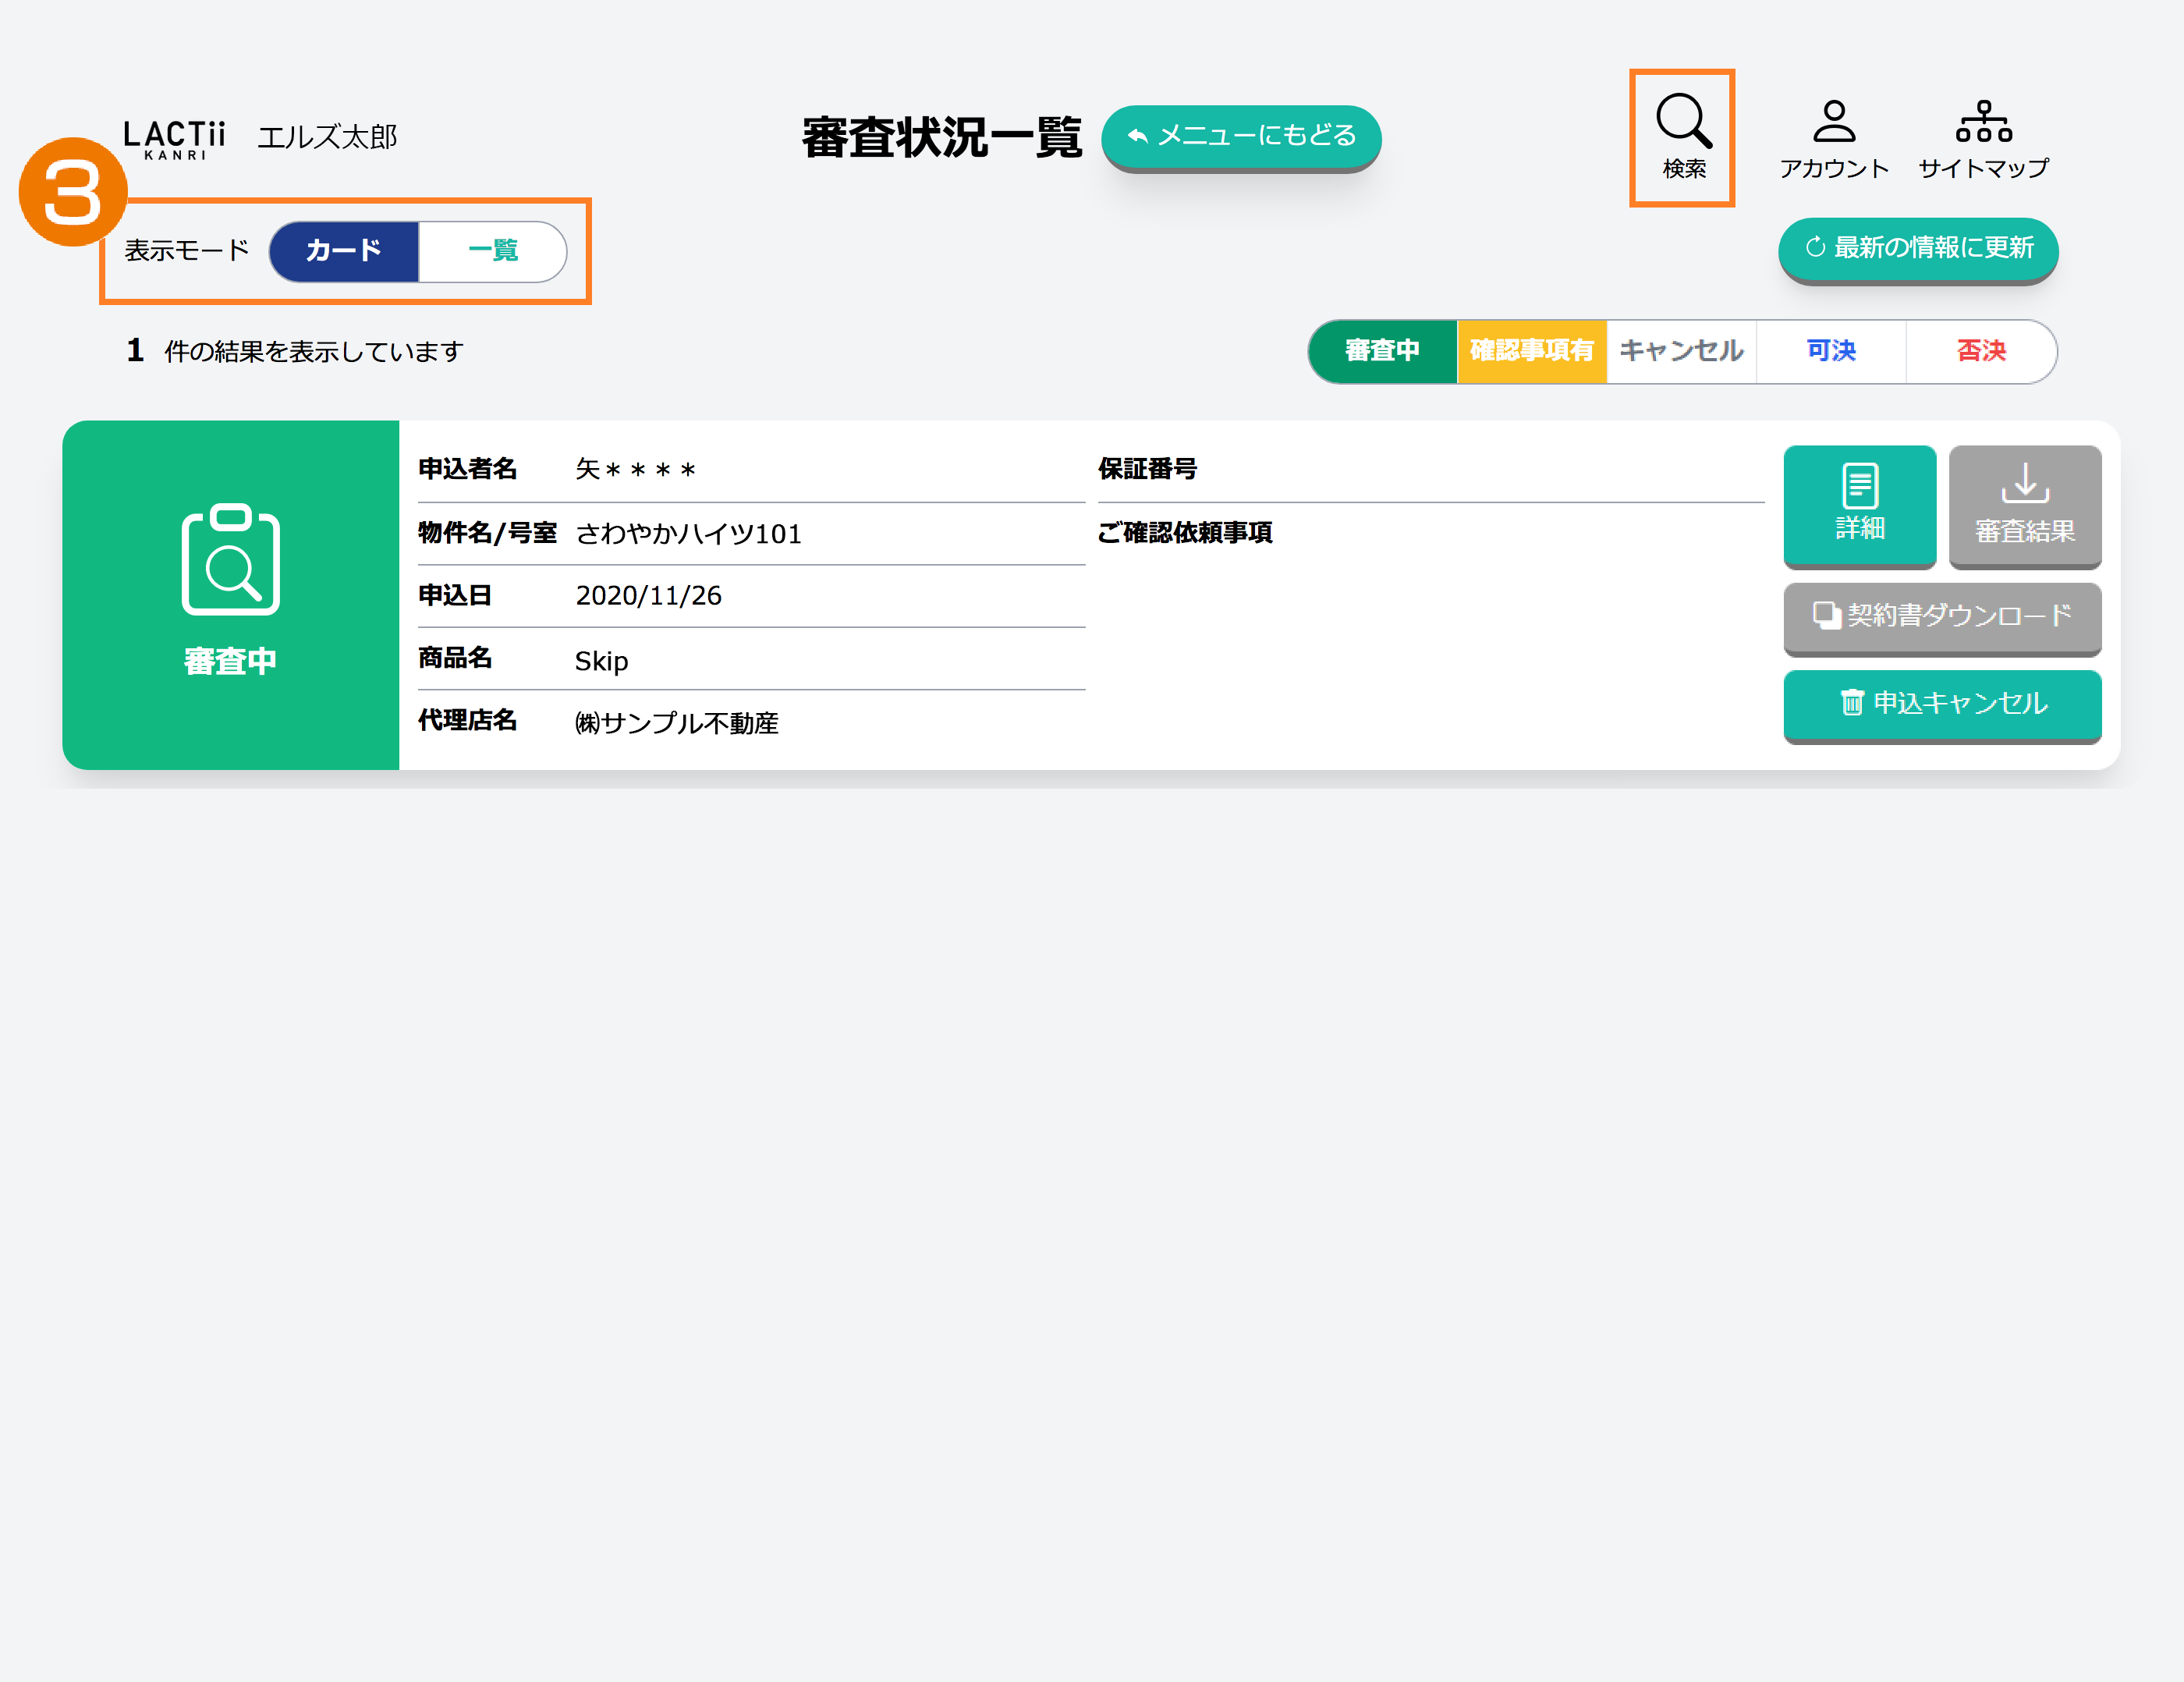2184x1682 pixels.
Task: Switch display mode to 一覧
Action: click(492, 250)
